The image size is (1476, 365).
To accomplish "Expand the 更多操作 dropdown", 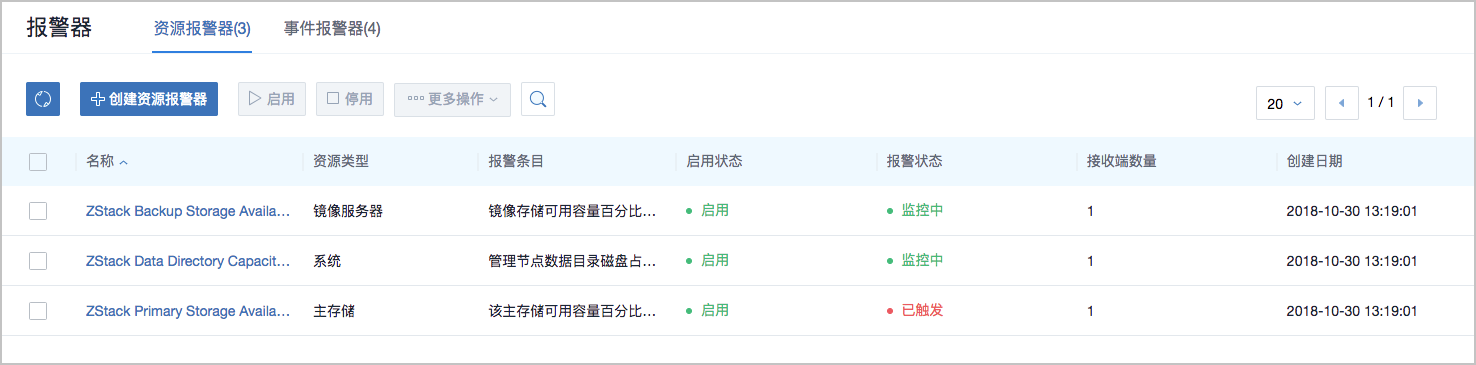I will (453, 99).
